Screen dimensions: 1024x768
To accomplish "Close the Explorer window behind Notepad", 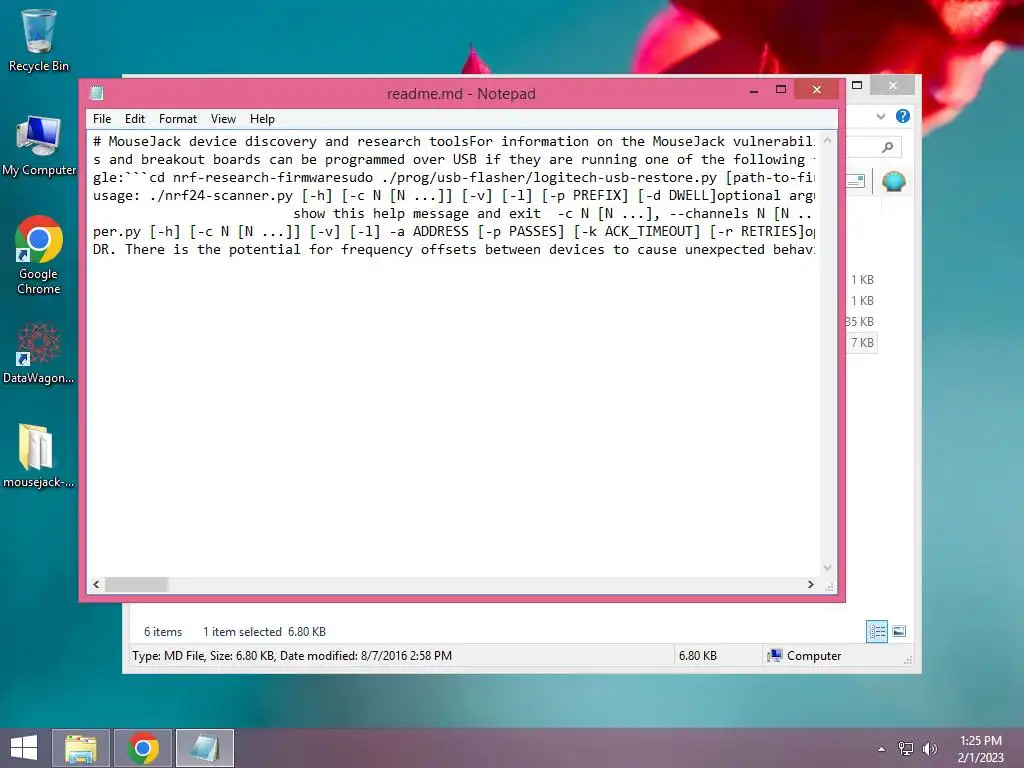I will point(893,85).
